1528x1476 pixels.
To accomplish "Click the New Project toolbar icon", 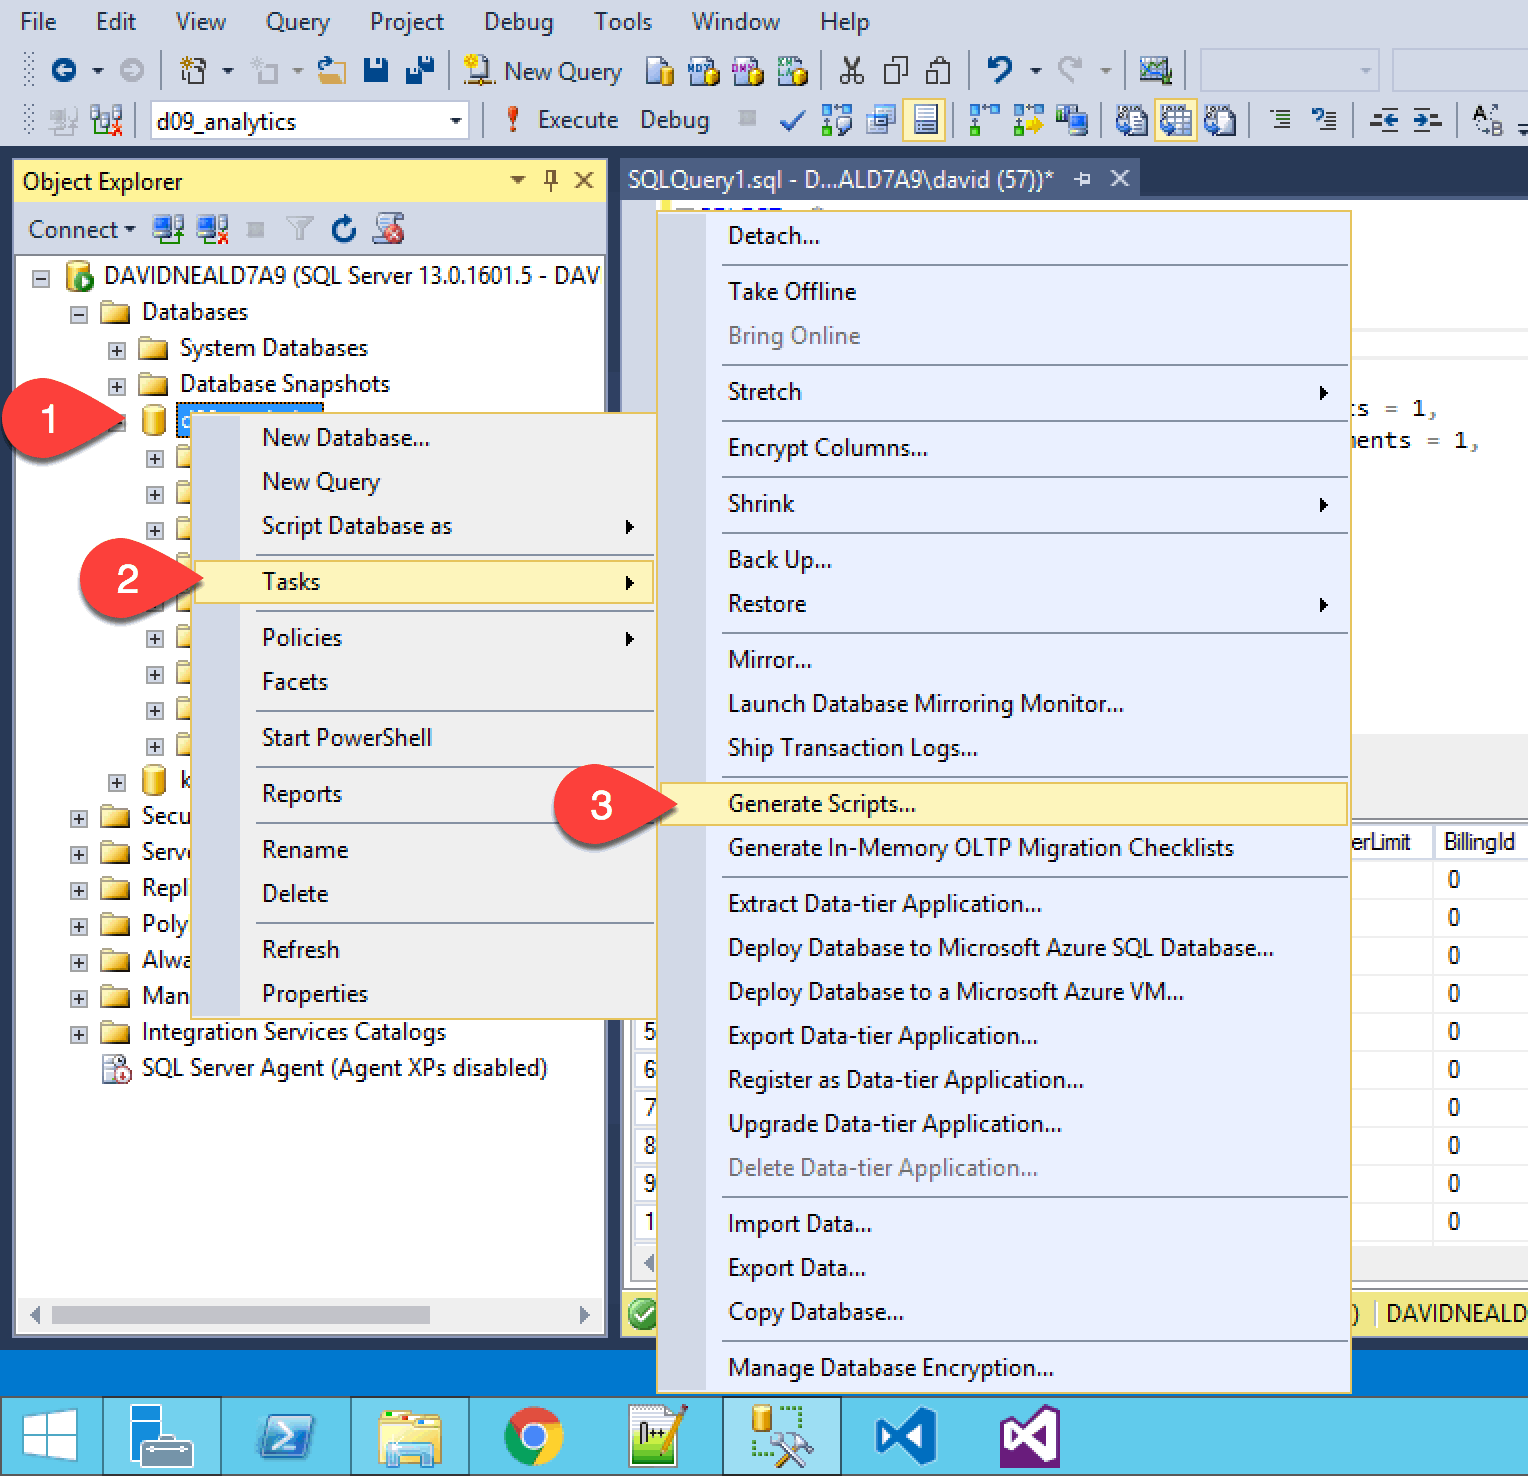I will click(x=192, y=70).
